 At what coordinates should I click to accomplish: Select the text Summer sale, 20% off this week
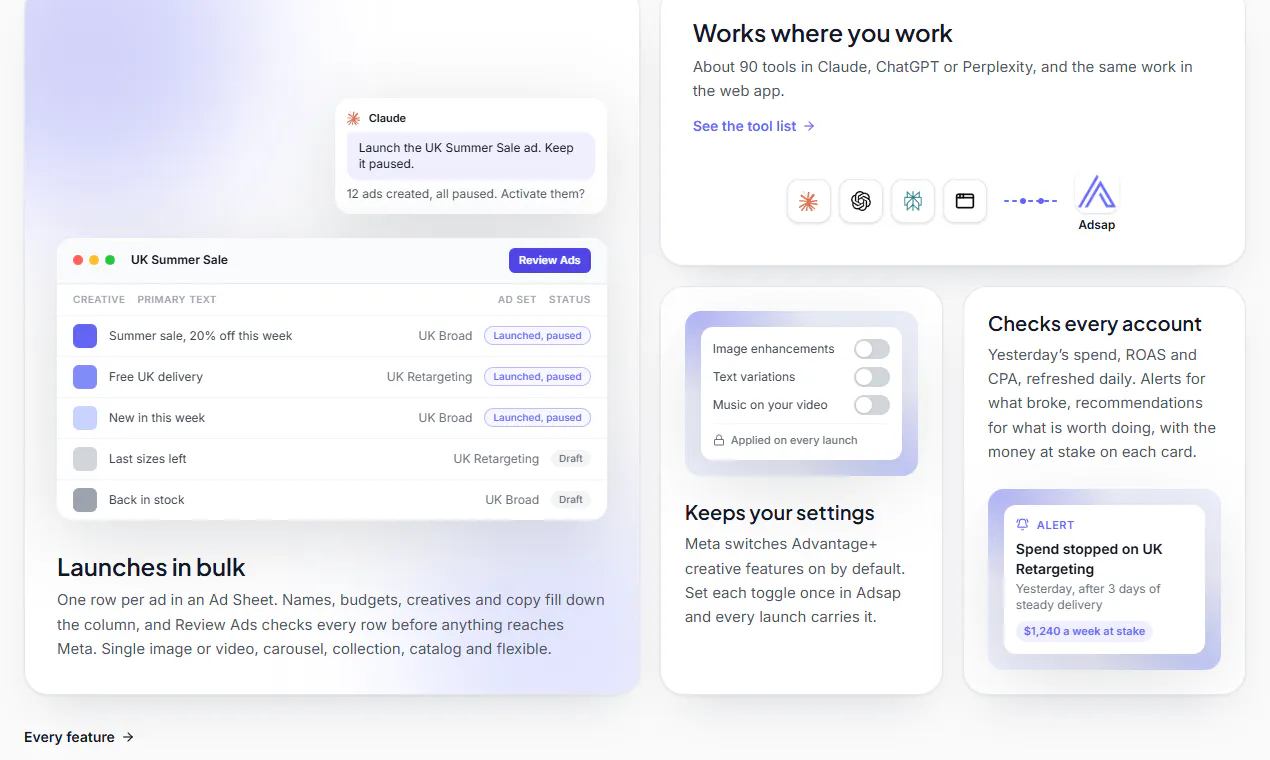click(200, 336)
